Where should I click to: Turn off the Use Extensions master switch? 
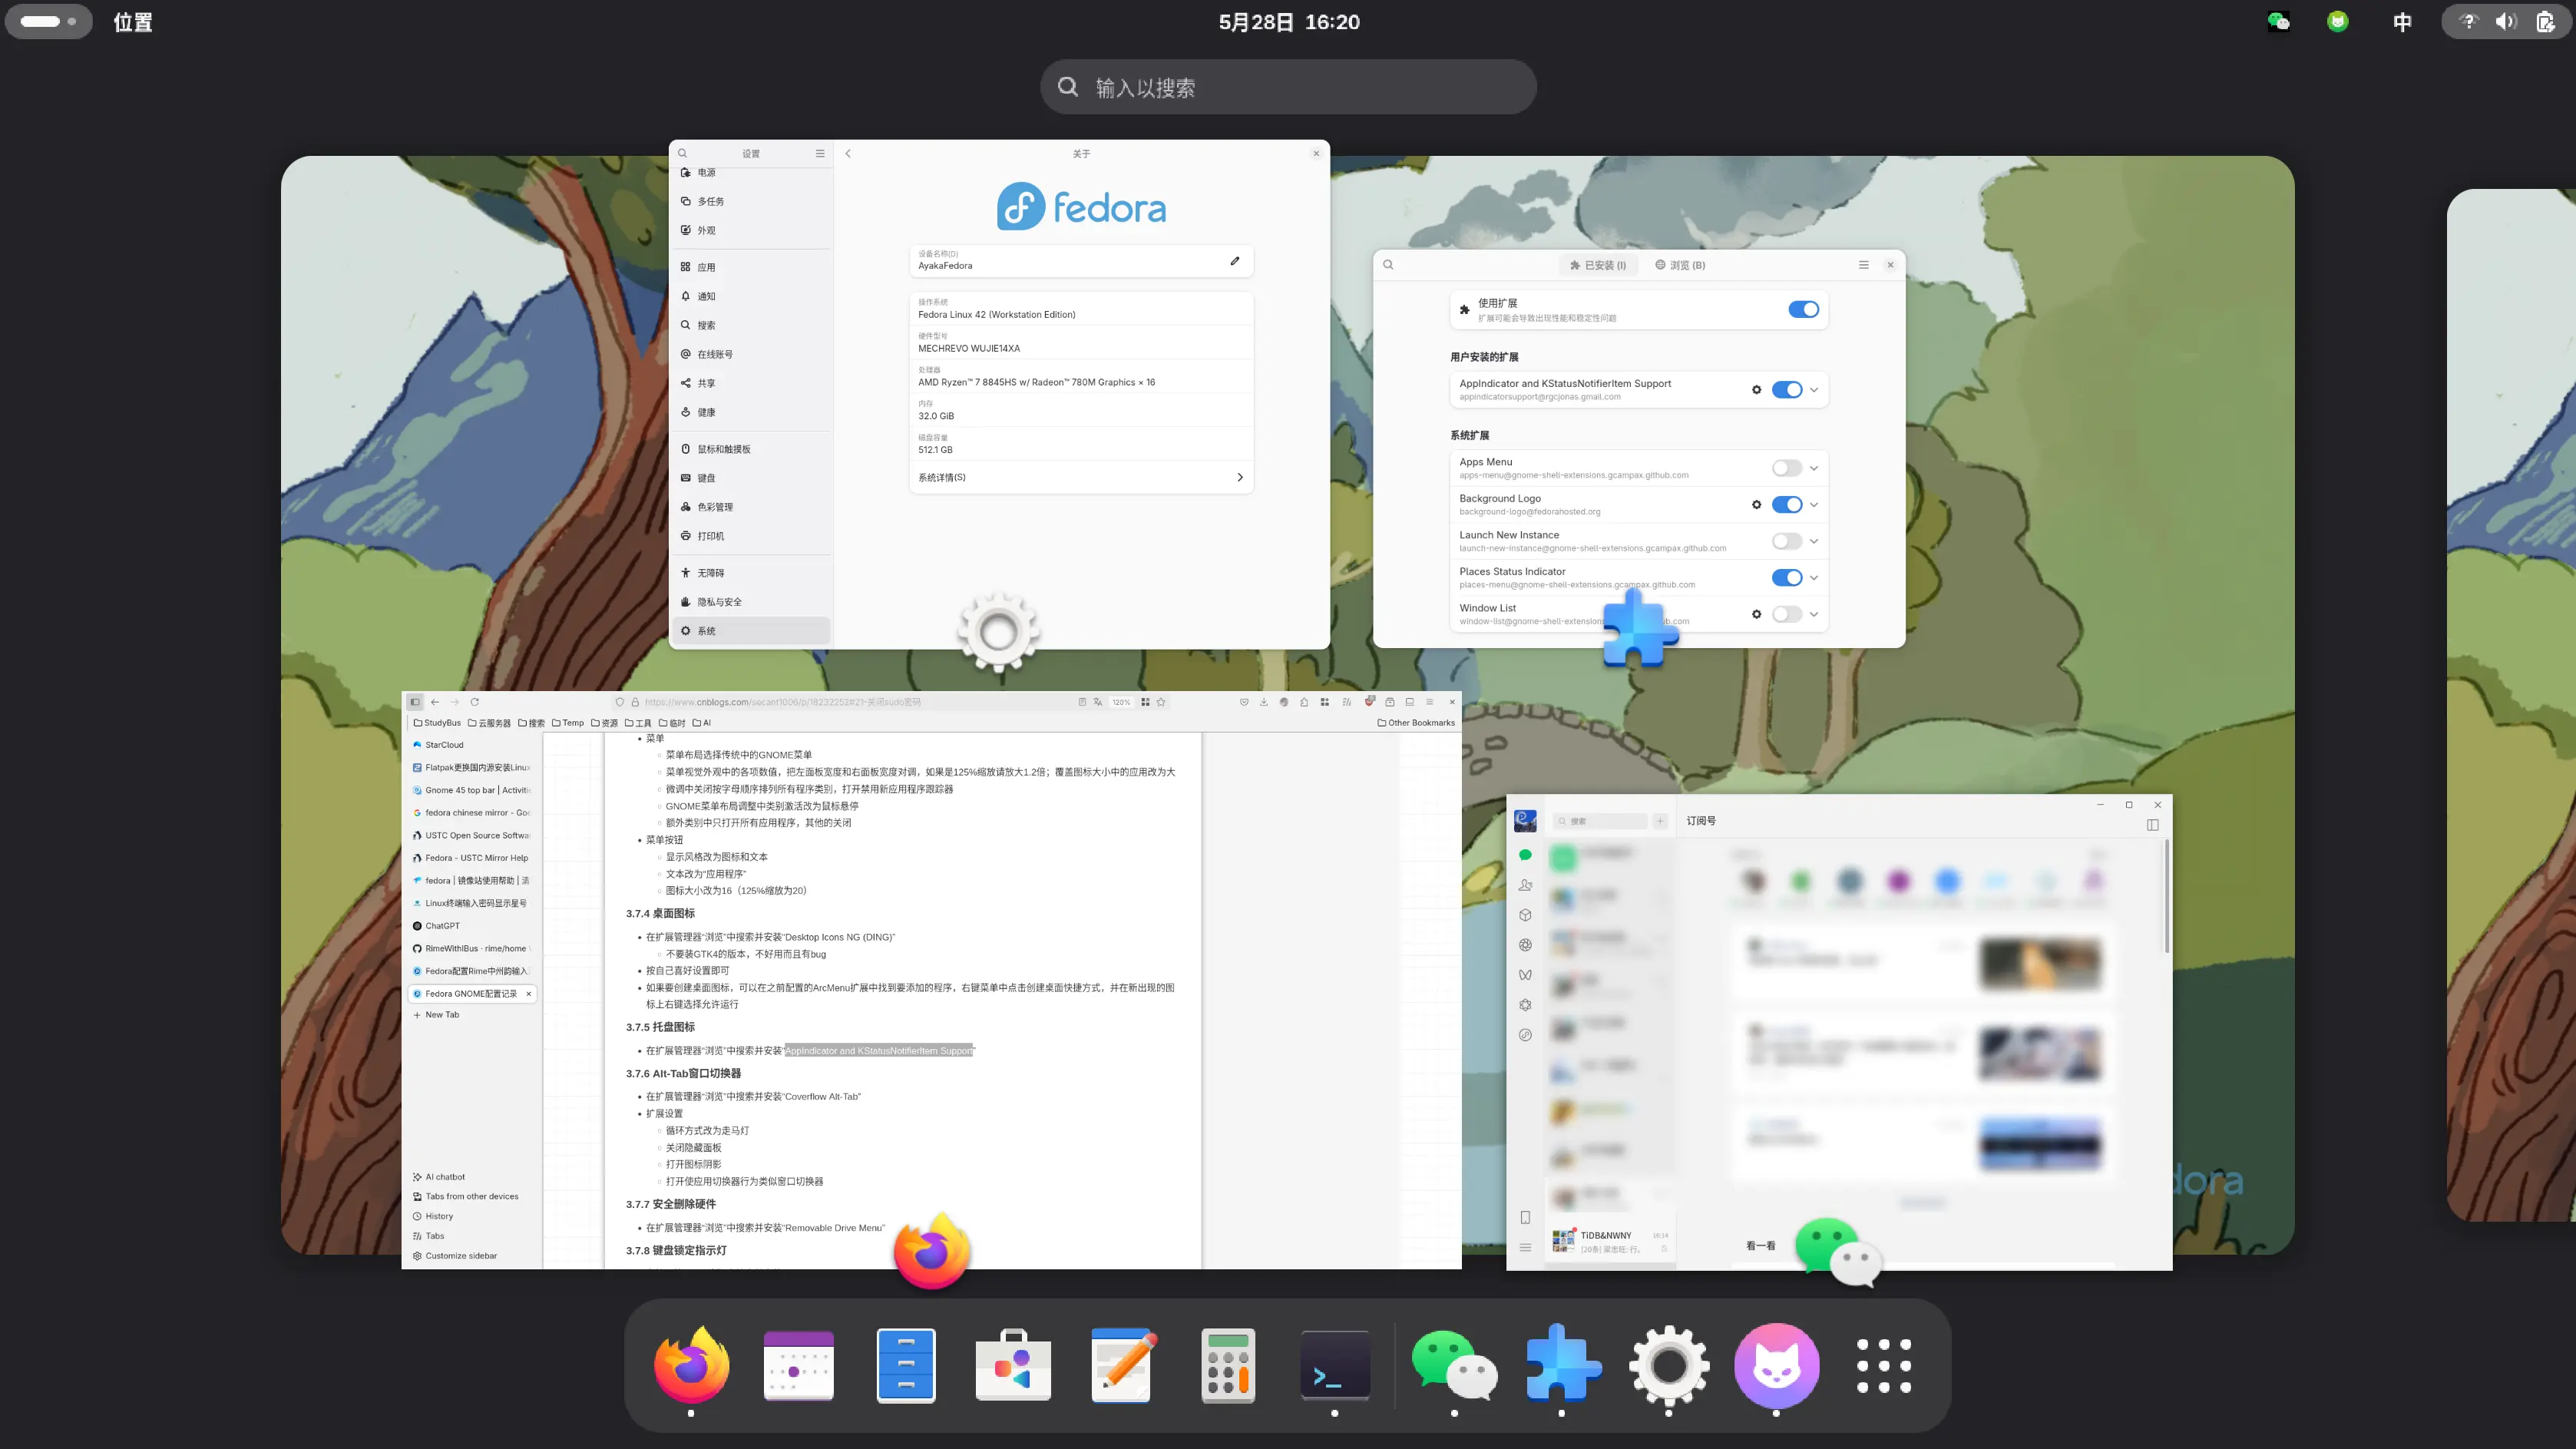pyautogui.click(x=1803, y=310)
